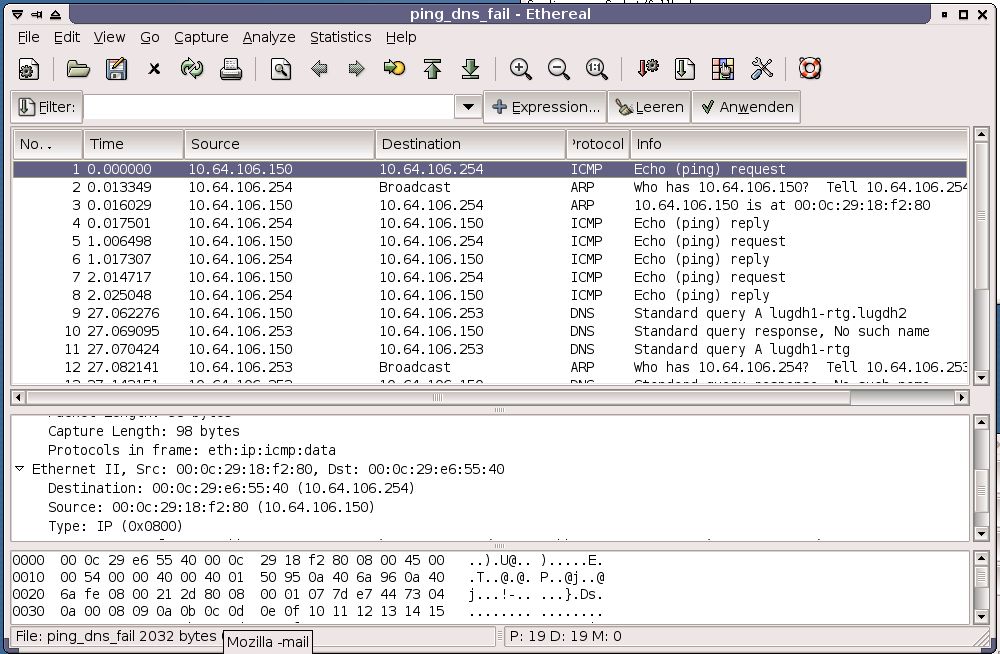Select the Type: IP (0x0800) detail line

115,526
